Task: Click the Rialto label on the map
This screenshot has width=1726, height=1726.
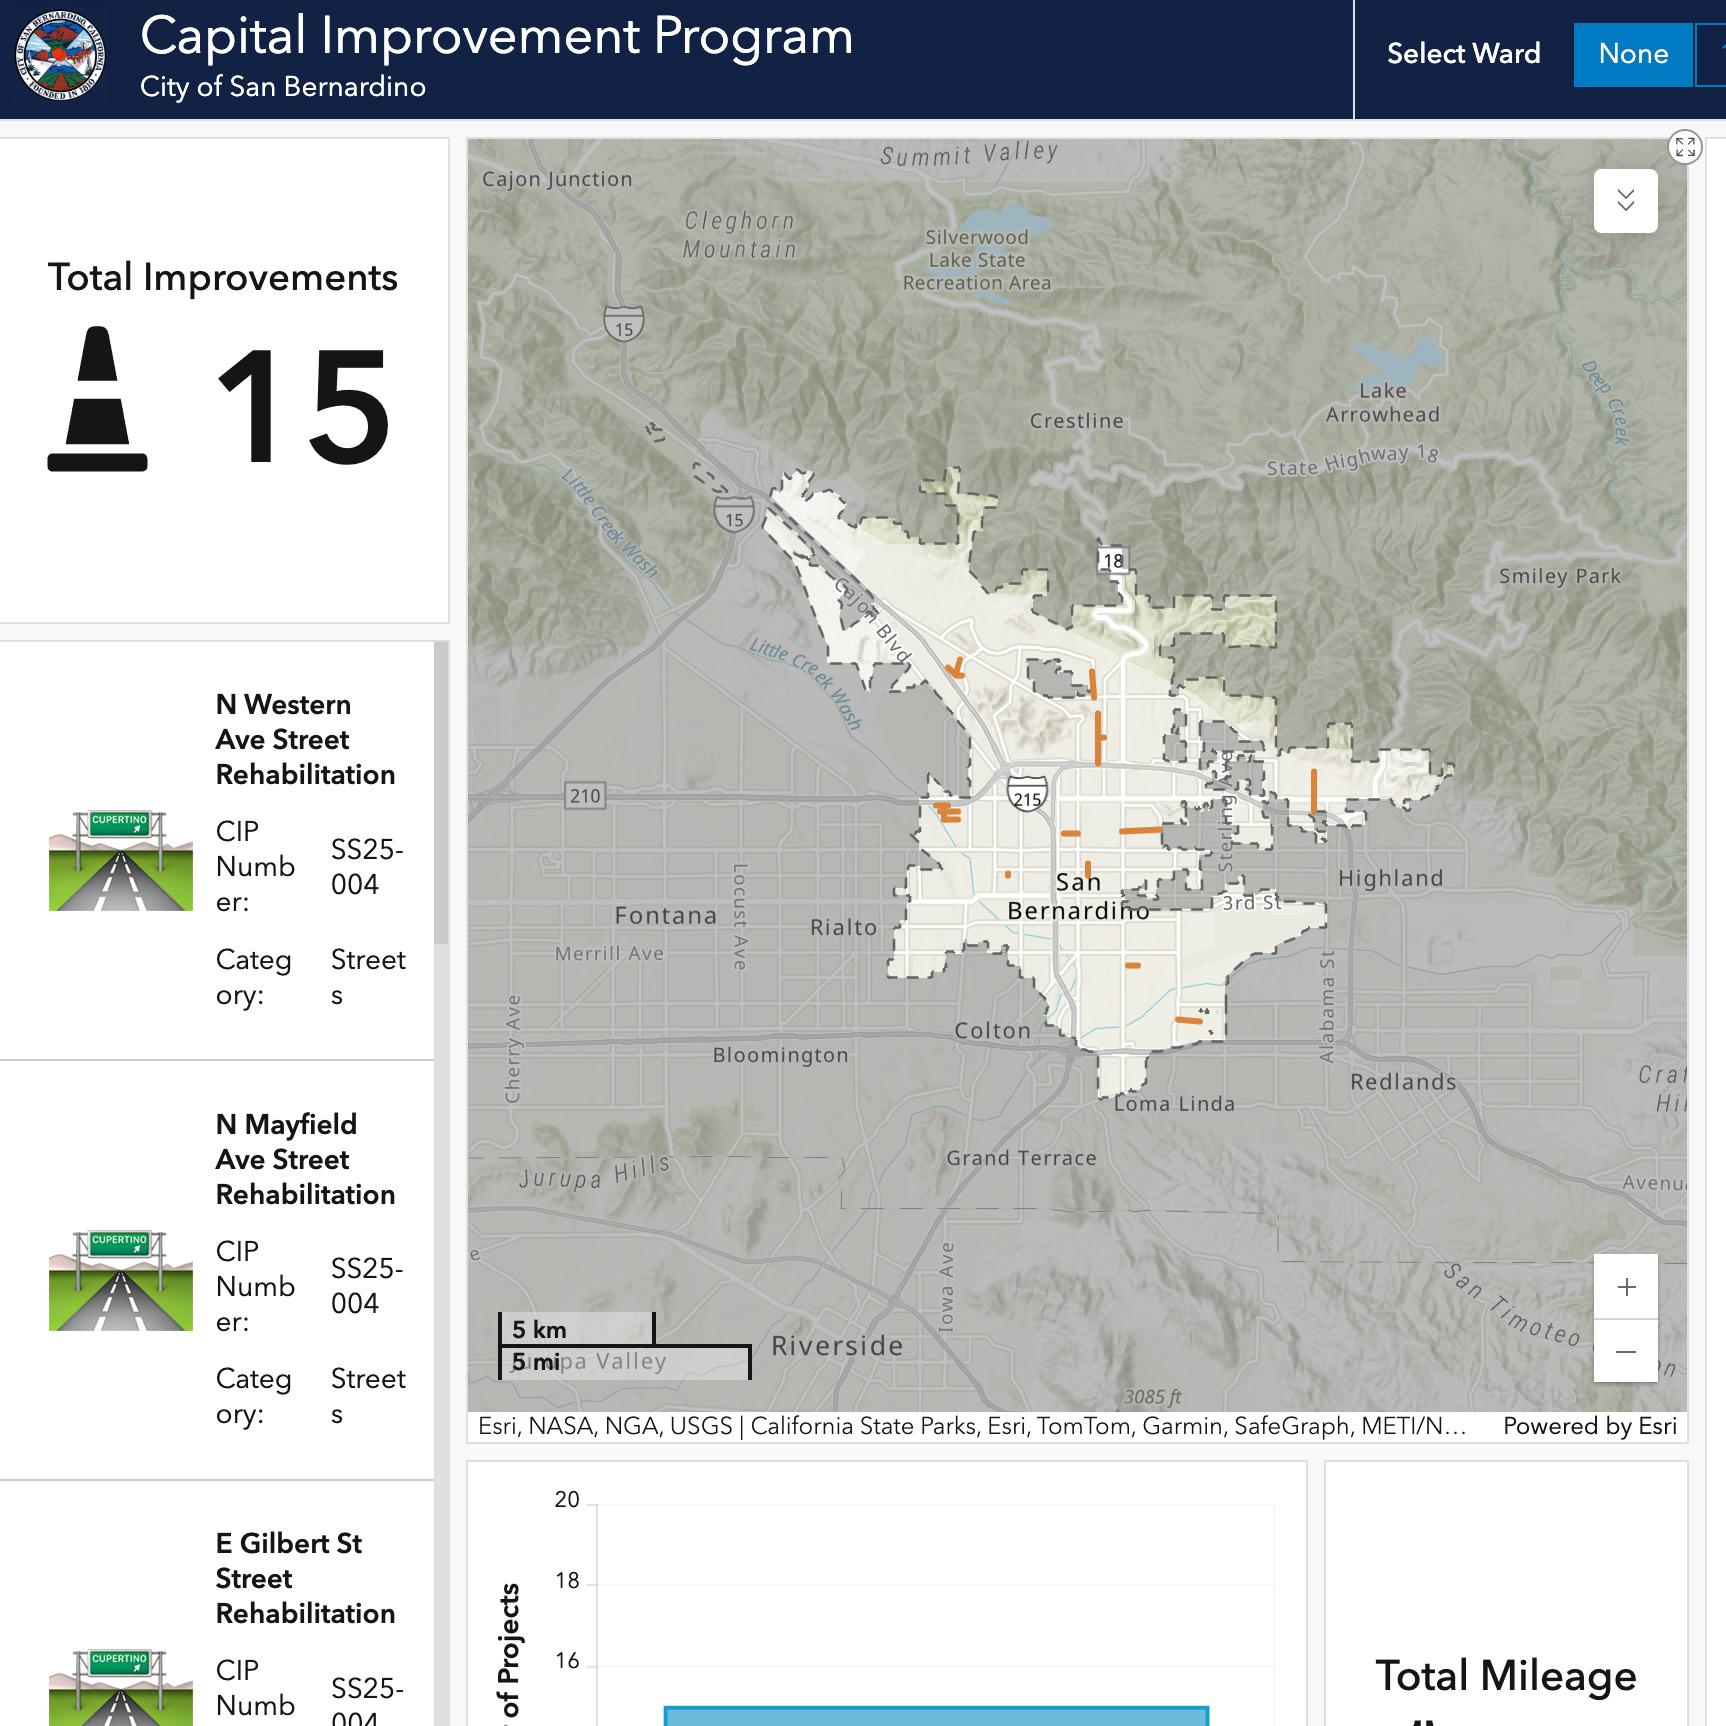Action: pyautogui.click(x=843, y=927)
